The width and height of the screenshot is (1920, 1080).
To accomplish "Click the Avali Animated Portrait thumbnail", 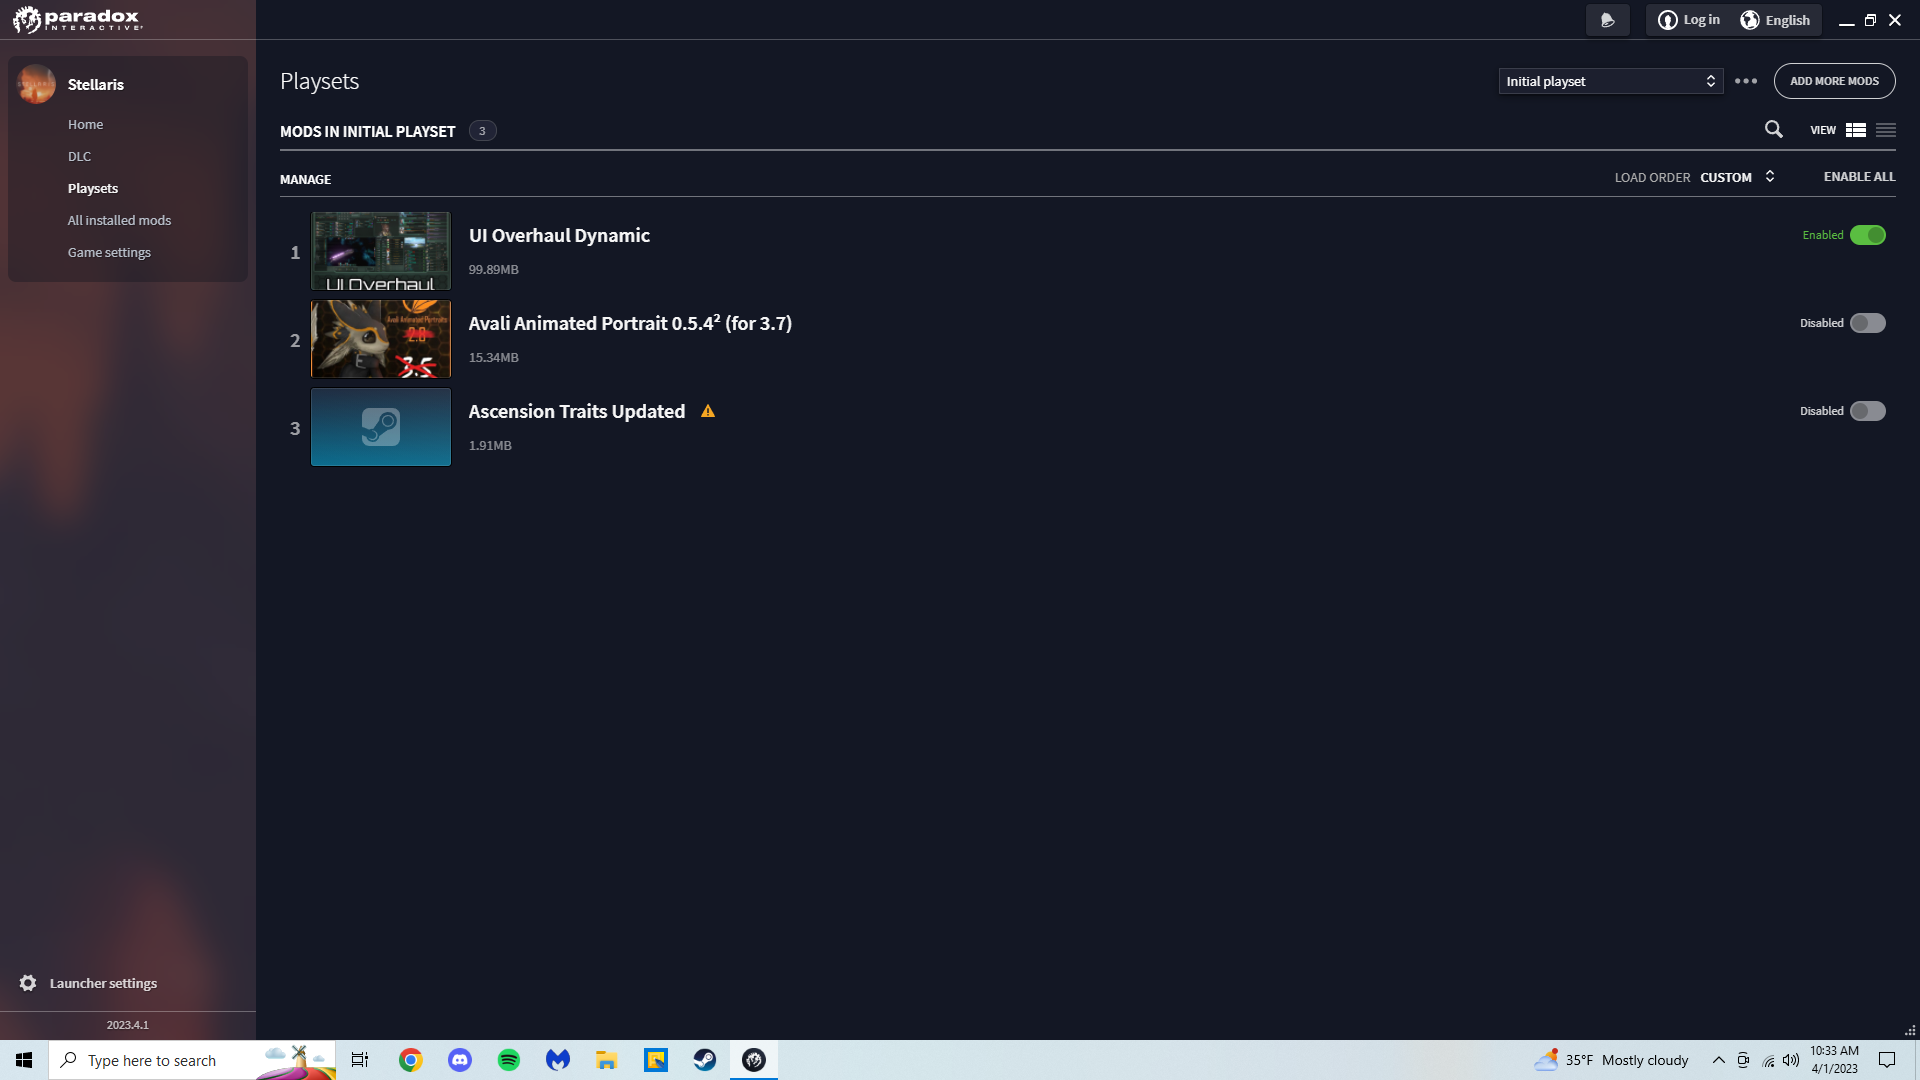I will pos(381,339).
